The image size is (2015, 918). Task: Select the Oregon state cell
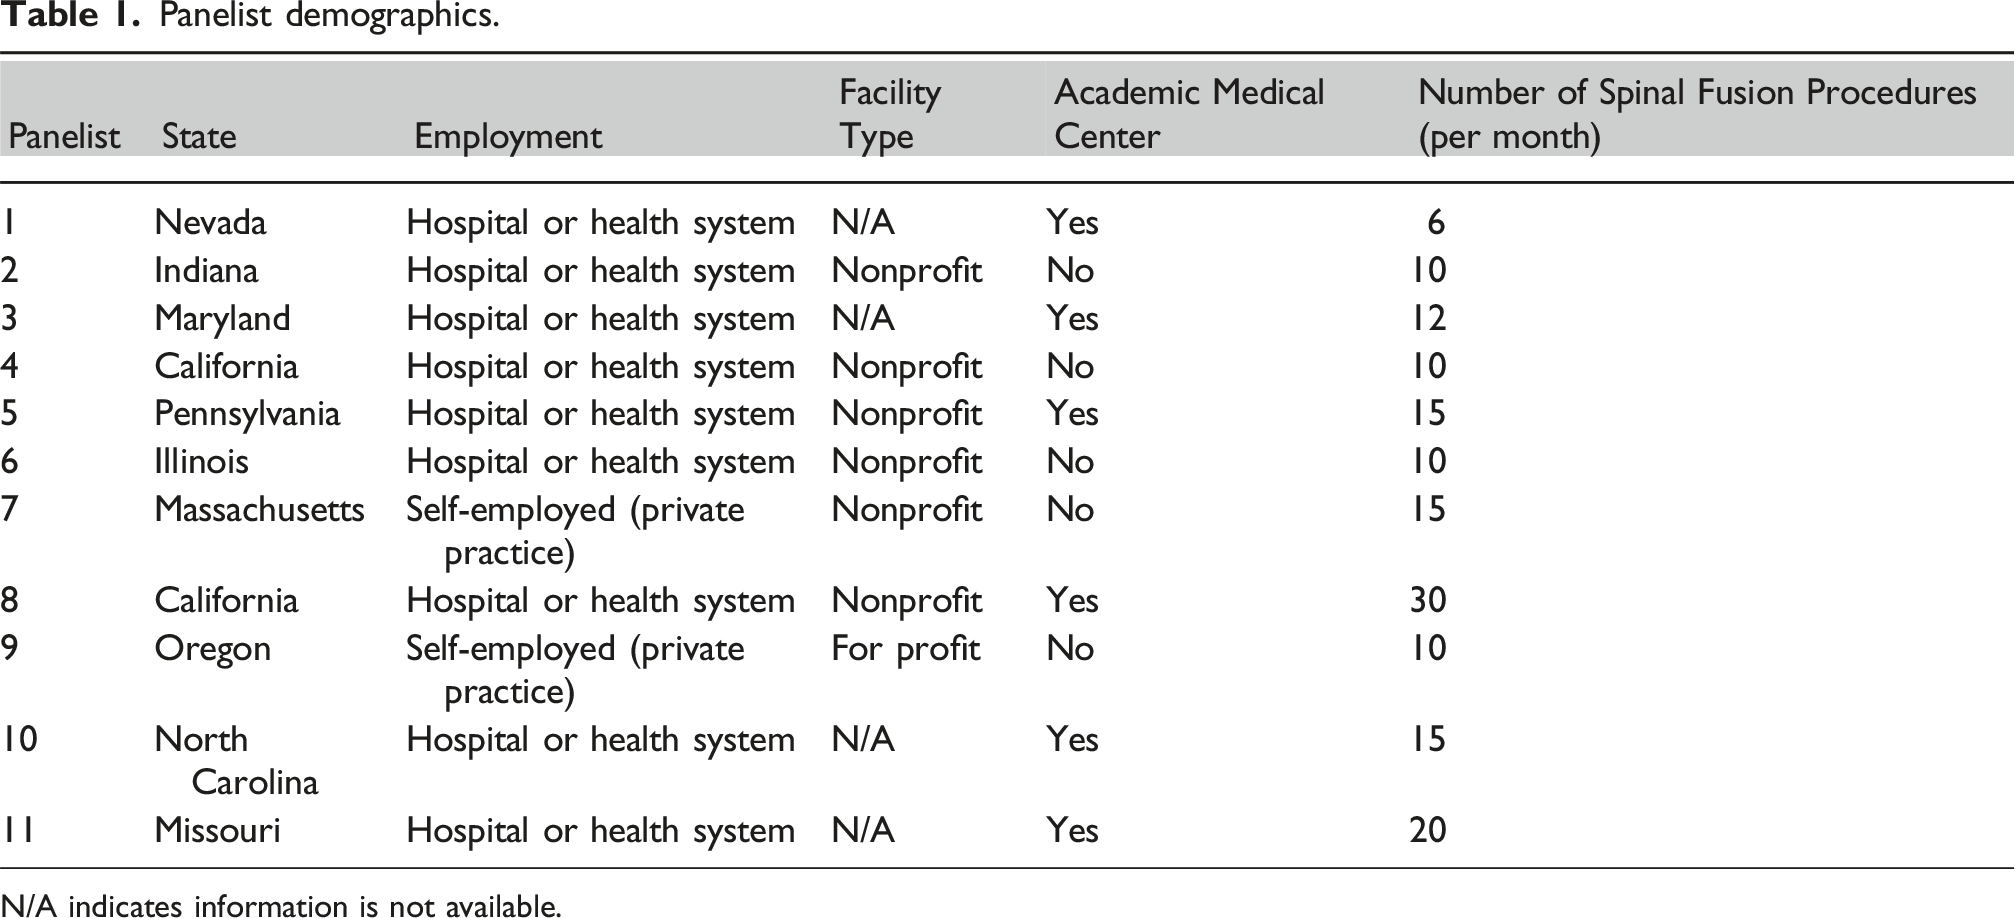[x=212, y=649]
